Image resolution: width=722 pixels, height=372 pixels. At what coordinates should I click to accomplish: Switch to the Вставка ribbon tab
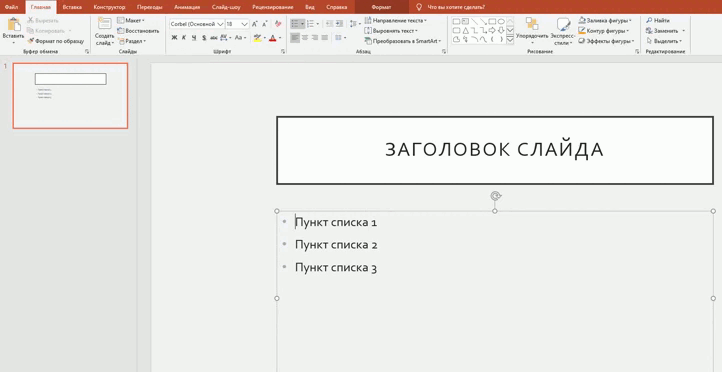tap(72, 7)
